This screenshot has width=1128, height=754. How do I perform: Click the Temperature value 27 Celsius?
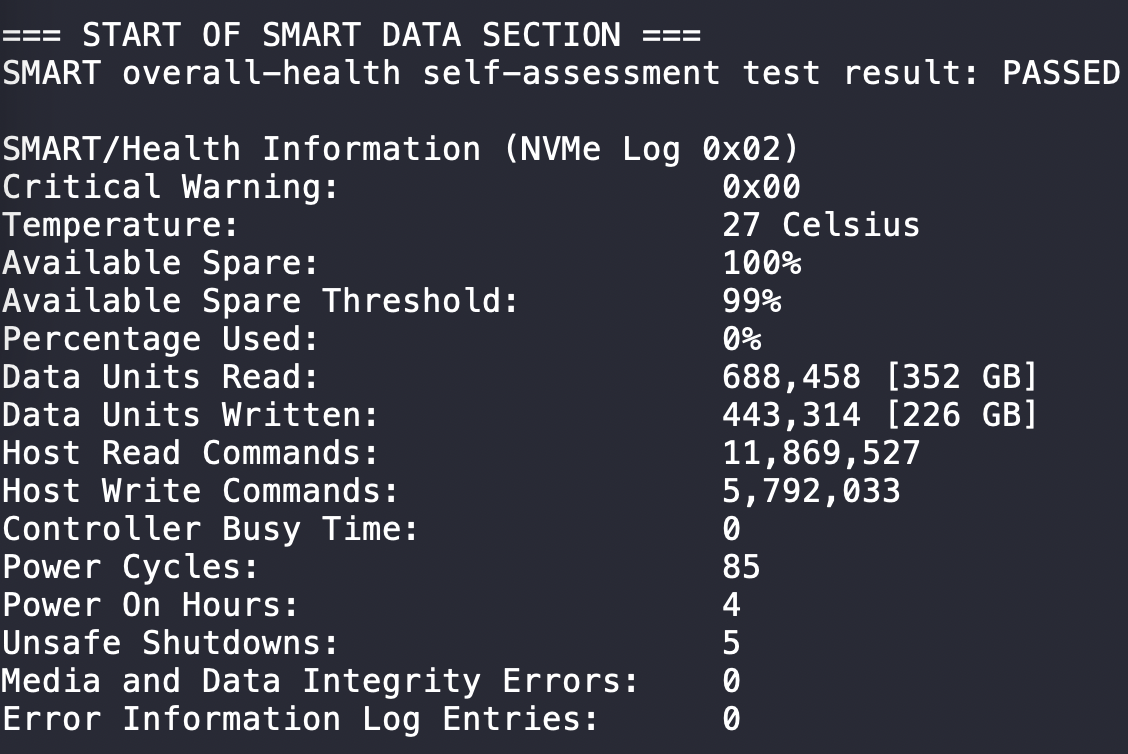click(820, 225)
